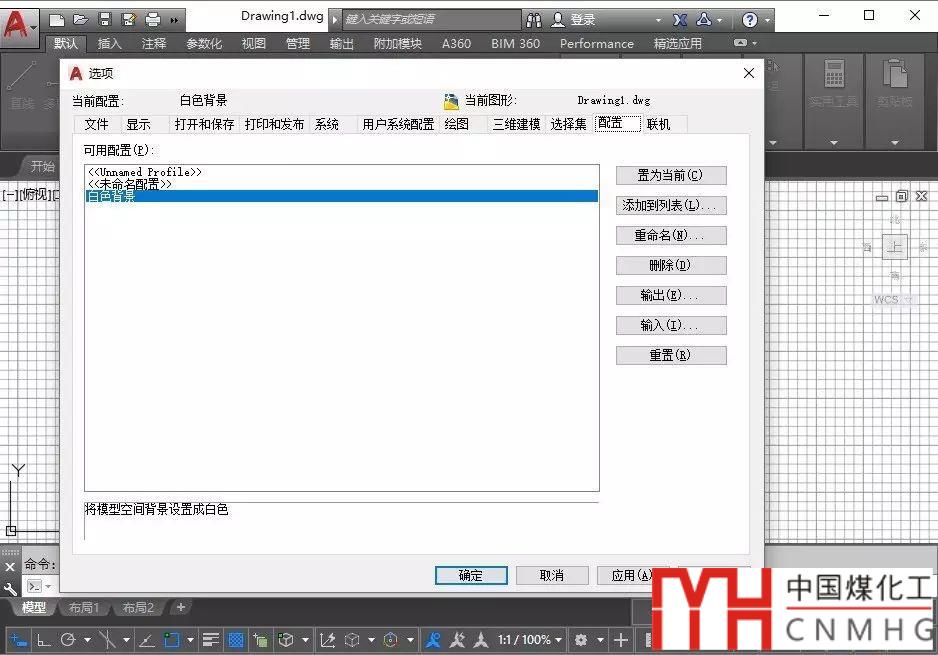Click the keyword search input field
938x655 pixels.
430,19
